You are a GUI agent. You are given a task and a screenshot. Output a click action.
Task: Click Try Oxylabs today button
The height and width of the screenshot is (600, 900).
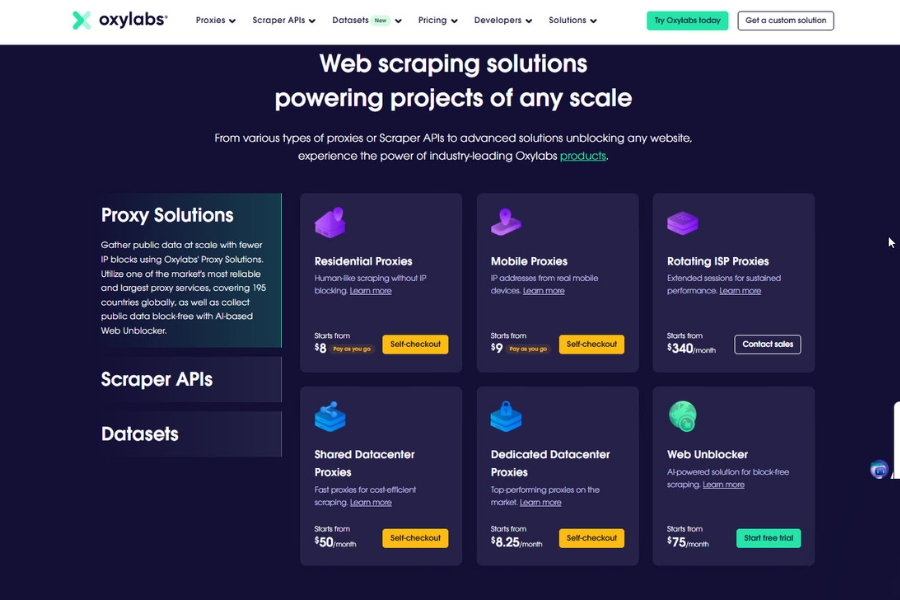[687, 20]
